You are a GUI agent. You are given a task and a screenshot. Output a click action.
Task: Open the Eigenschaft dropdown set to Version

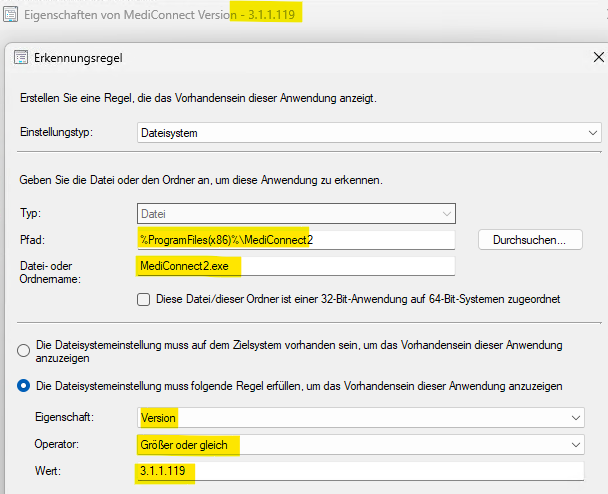tap(359, 418)
